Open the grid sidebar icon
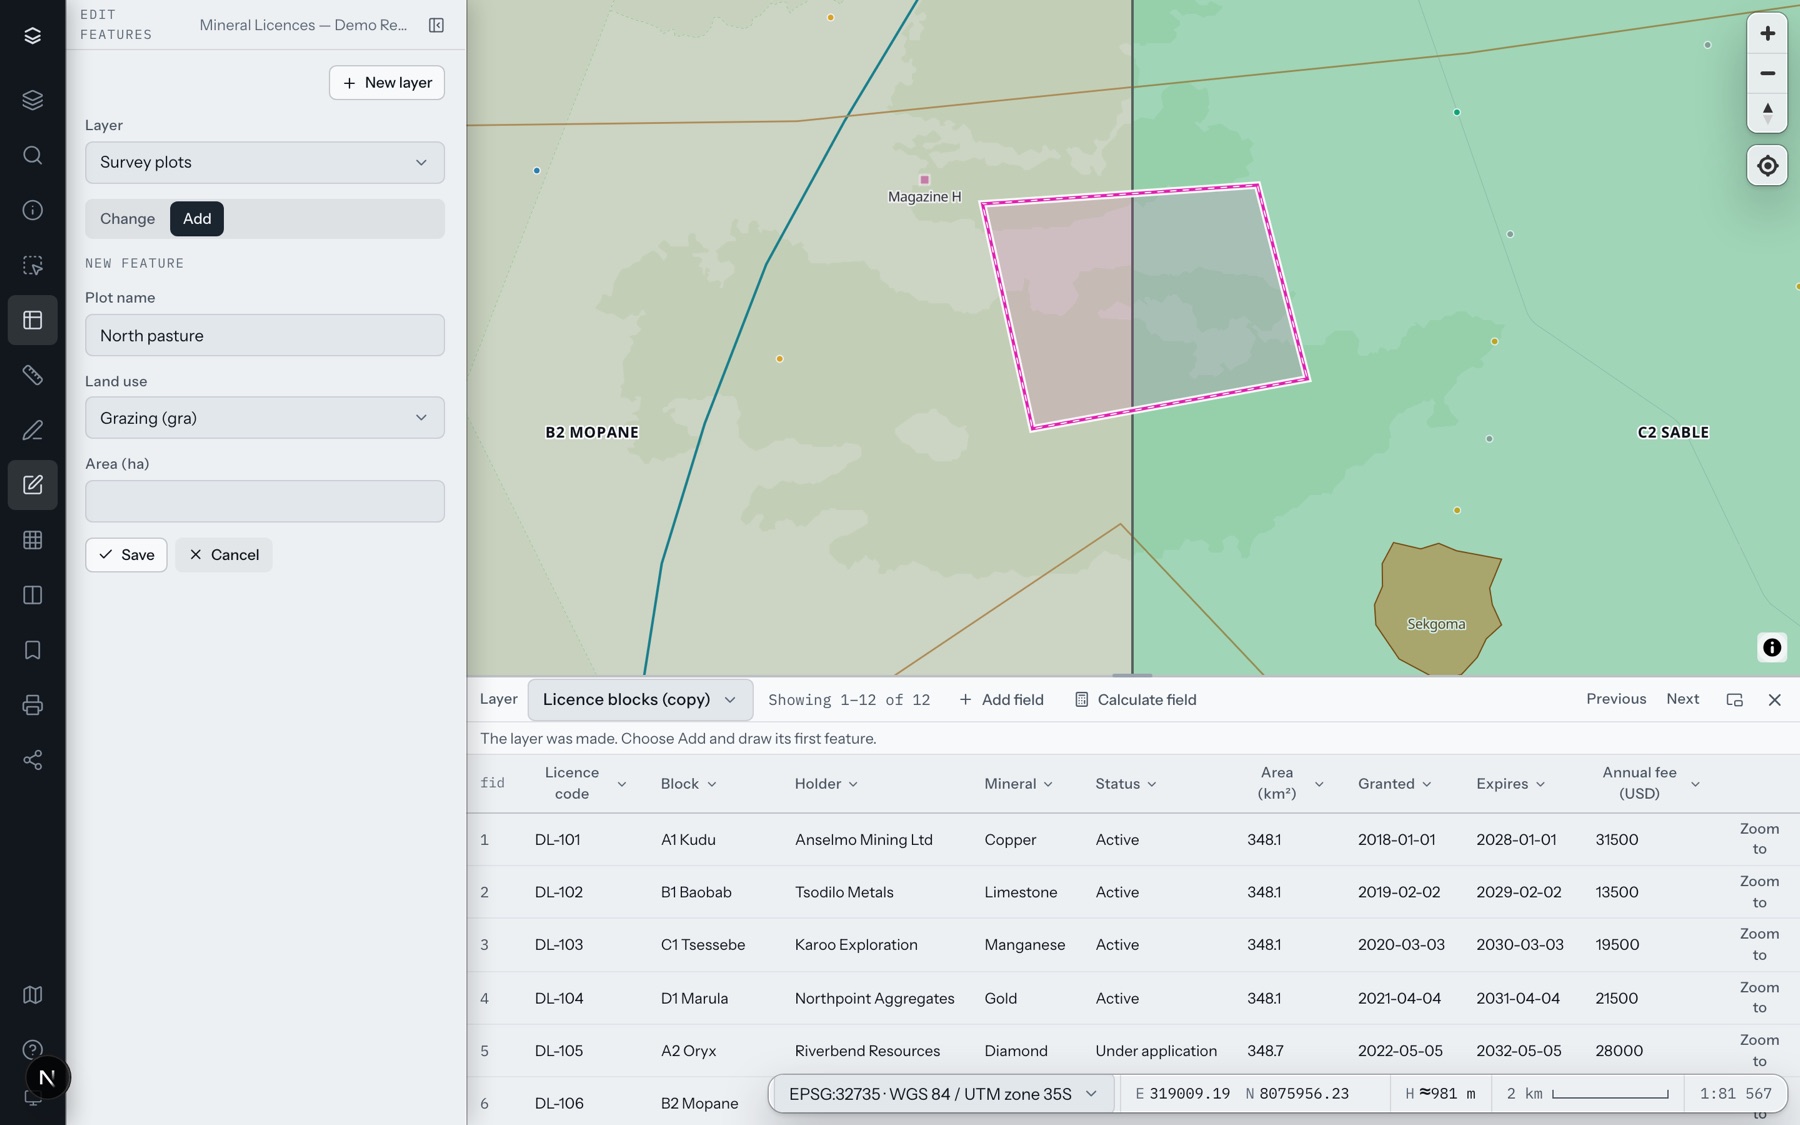1800x1125 pixels. [32, 540]
